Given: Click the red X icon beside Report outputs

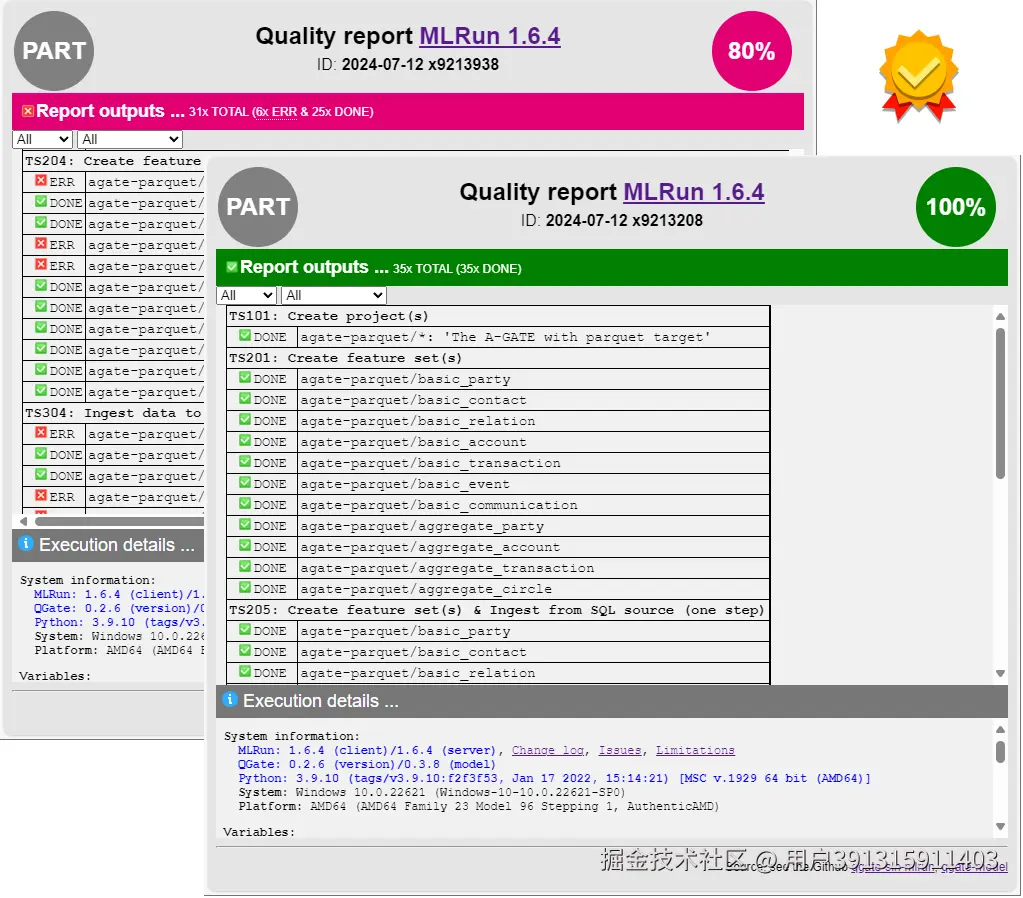Looking at the screenshot, I should [x=27, y=111].
